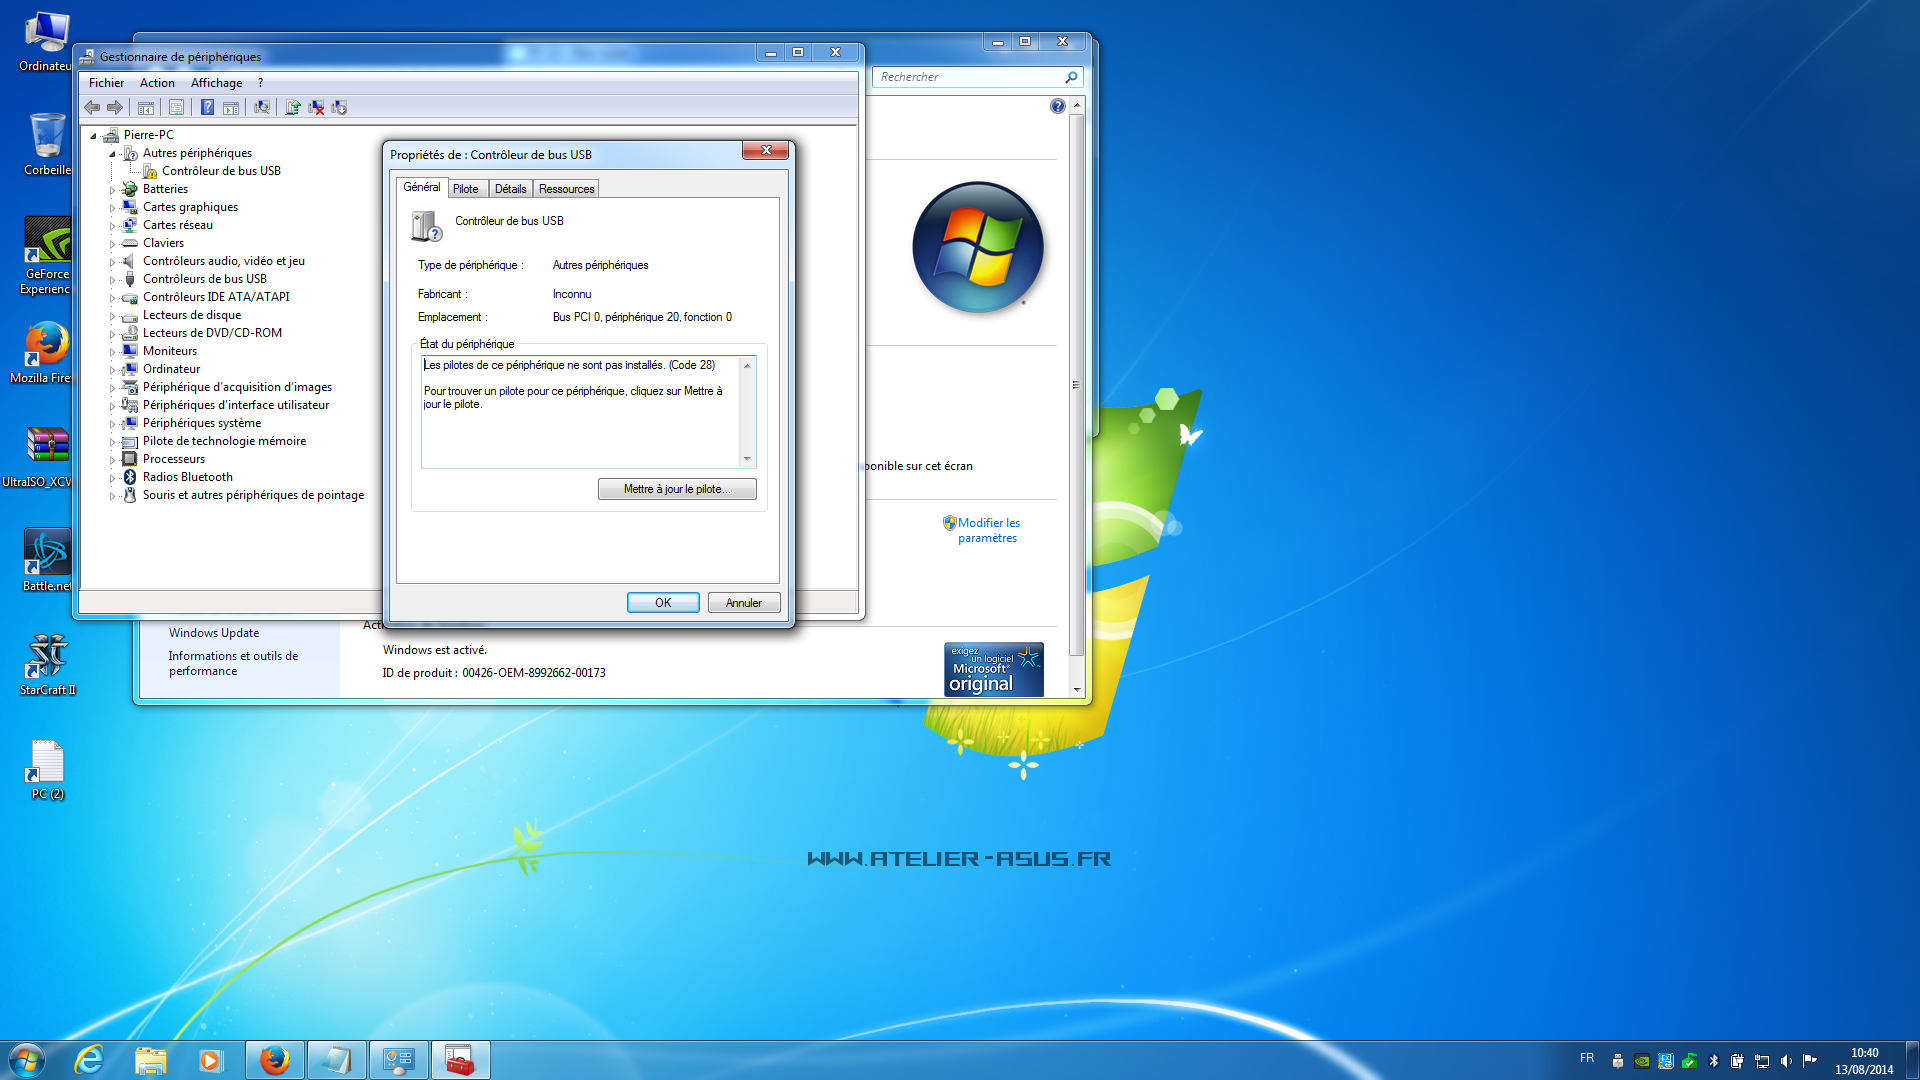Expand the Cartes graphiques tree node
The height and width of the screenshot is (1080, 1920).
113,206
